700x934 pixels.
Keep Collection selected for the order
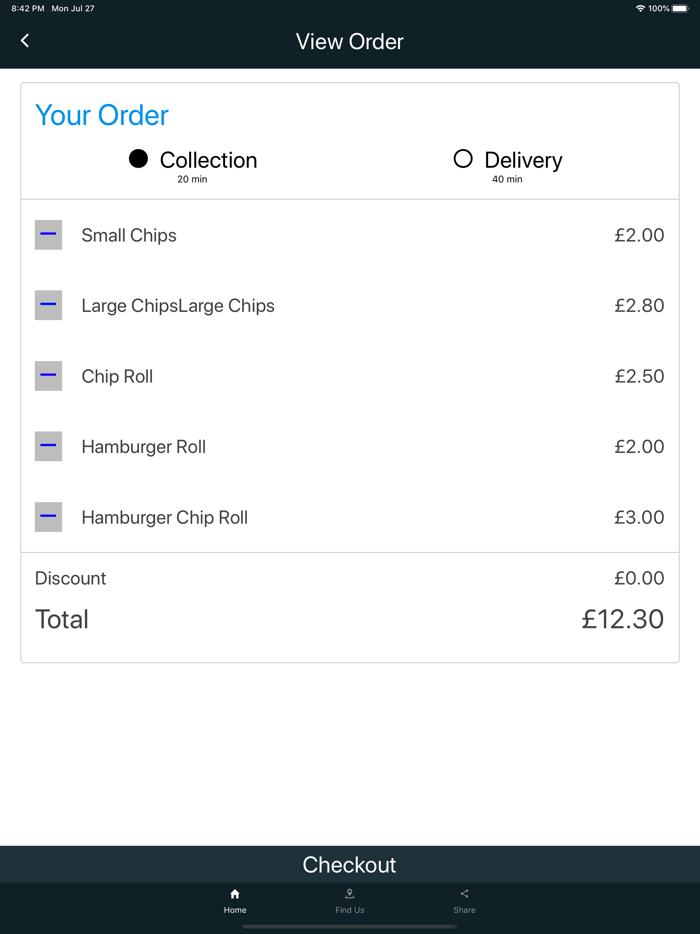pyautogui.click(x=138, y=158)
